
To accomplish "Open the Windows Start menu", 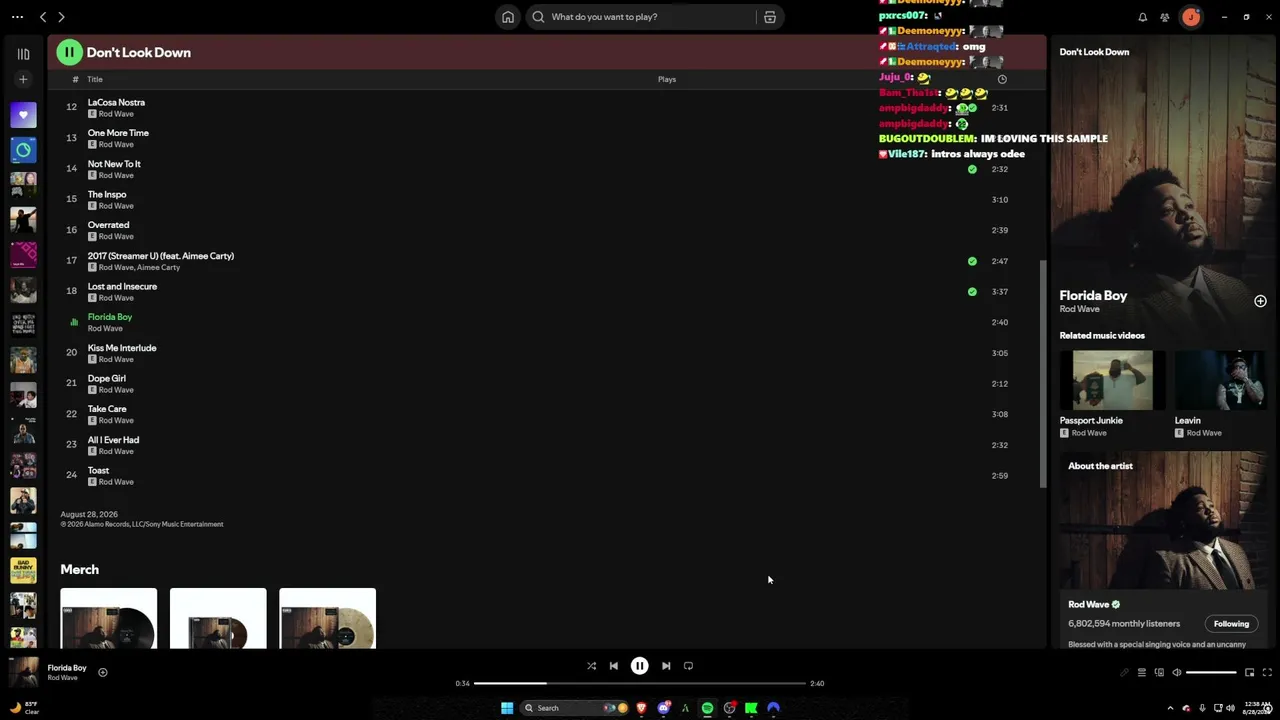I will point(507,708).
